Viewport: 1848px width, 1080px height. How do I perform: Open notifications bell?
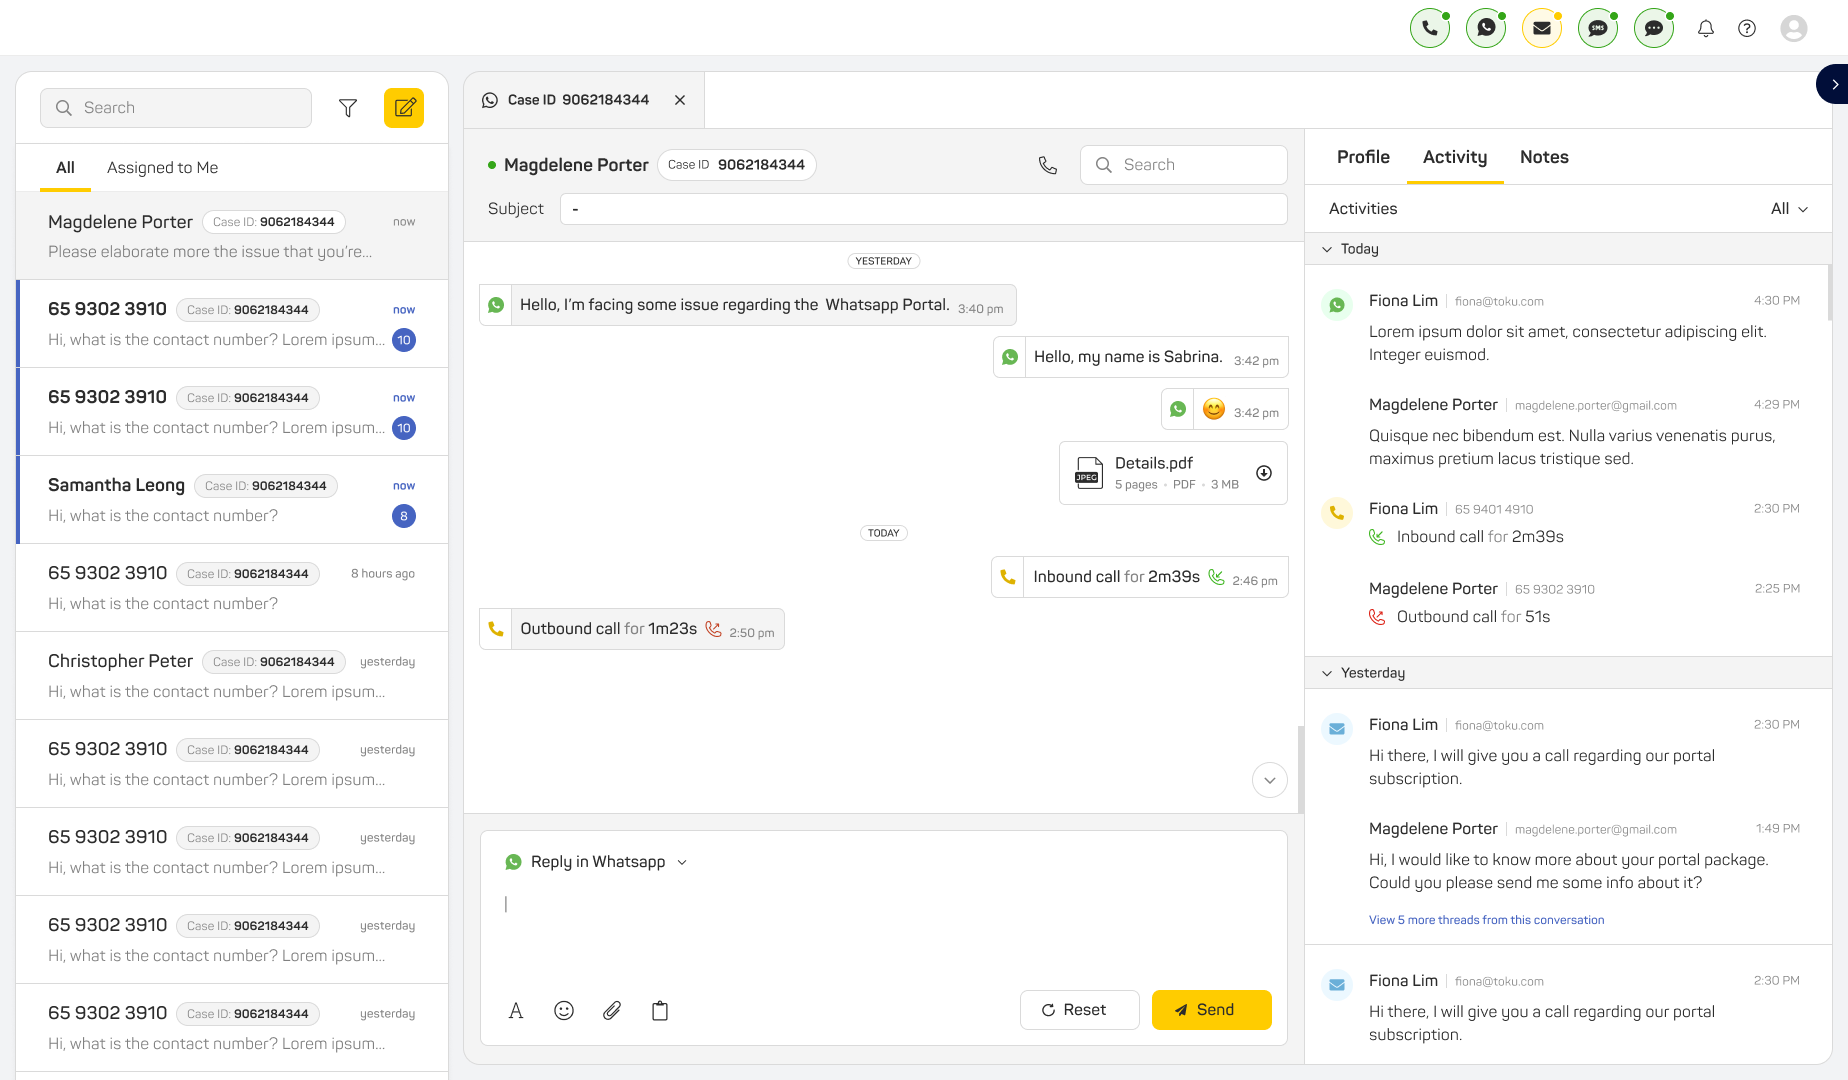tap(1706, 28)
